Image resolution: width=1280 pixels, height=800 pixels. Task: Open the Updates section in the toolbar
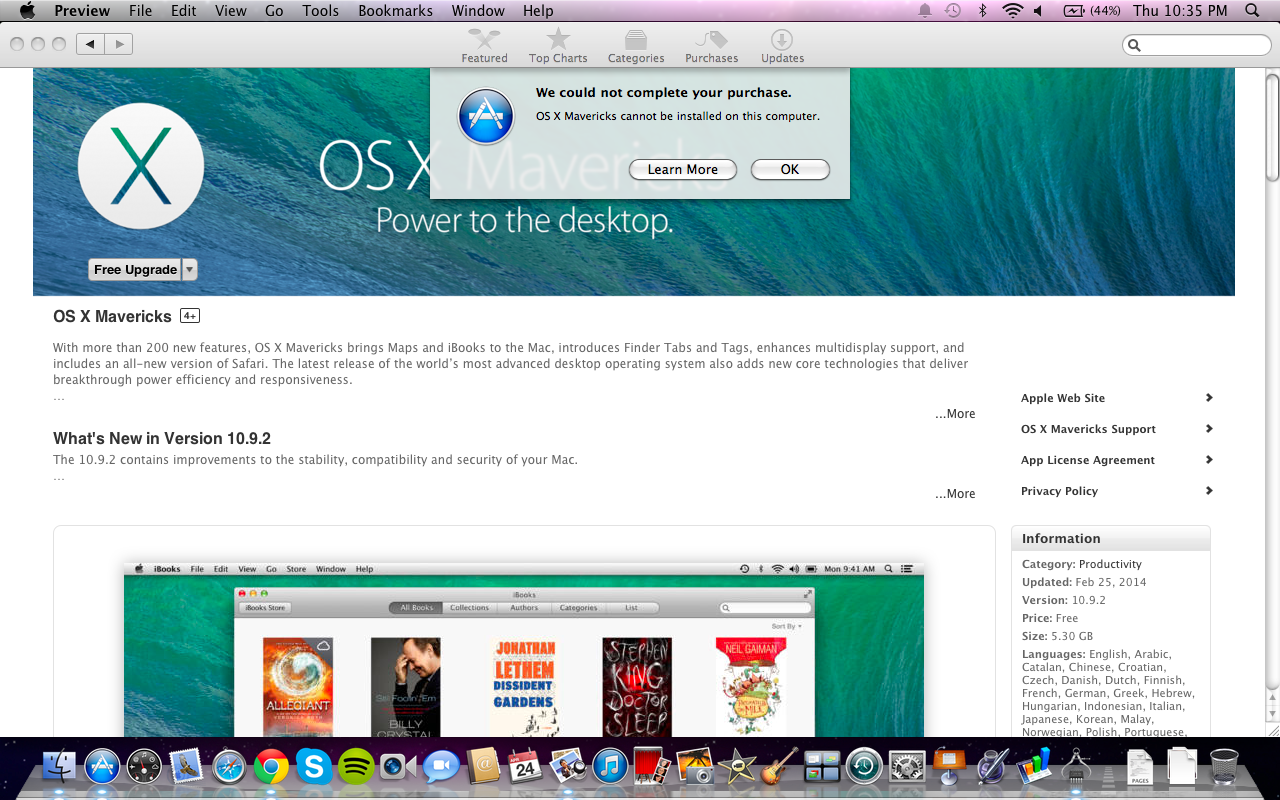coord(782,46)
